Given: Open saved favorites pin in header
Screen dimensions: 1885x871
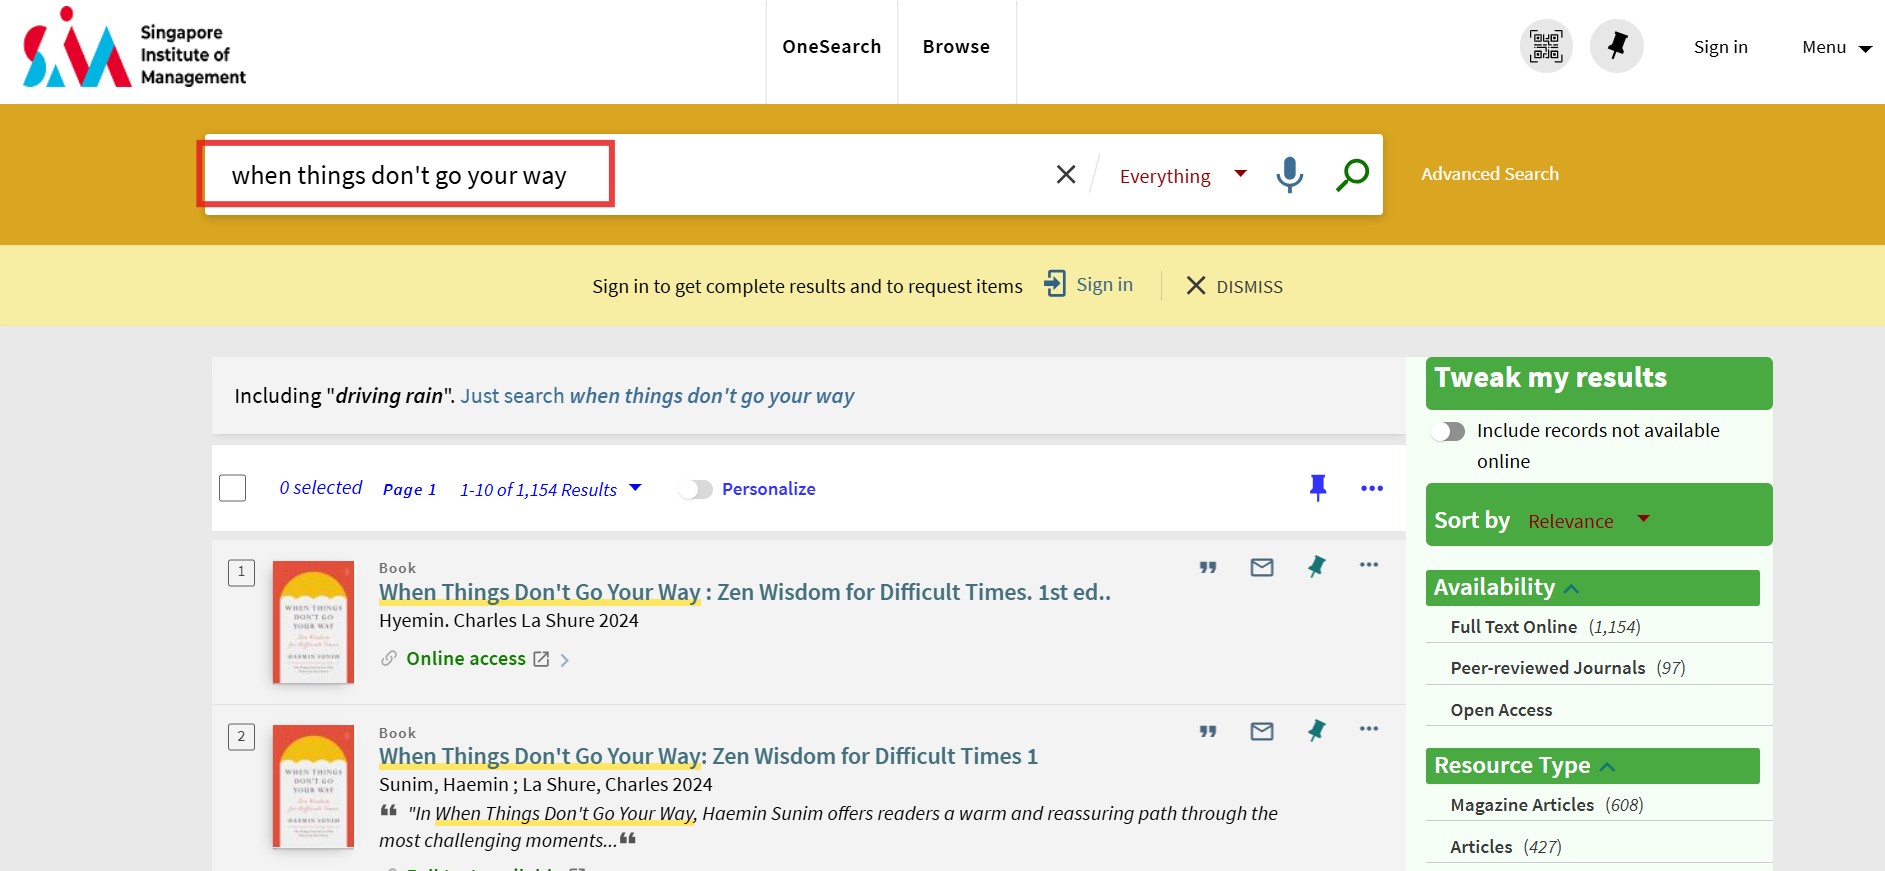Looking at the screenshot, I should coord(1617,46).
